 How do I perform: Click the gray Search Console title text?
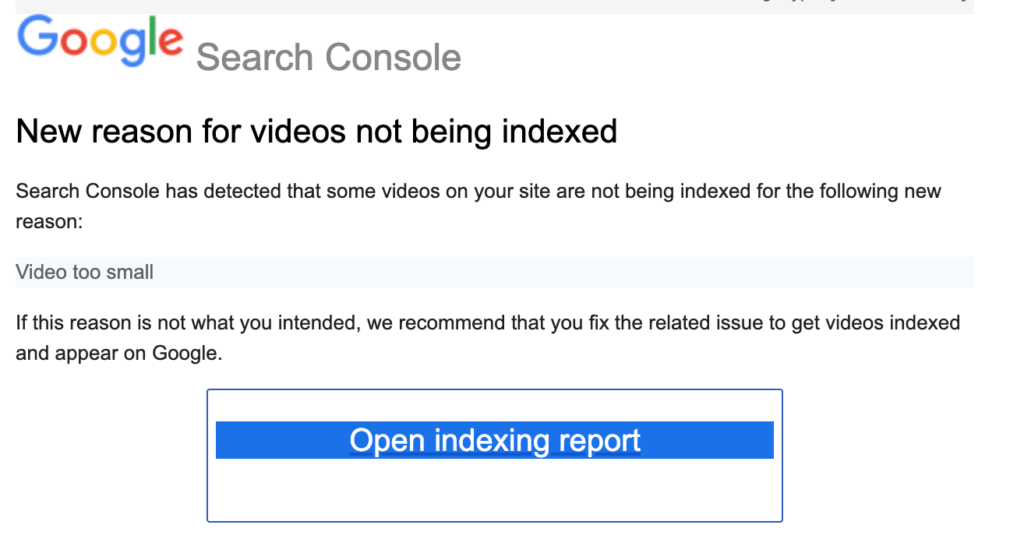click(x=328, y=57)
